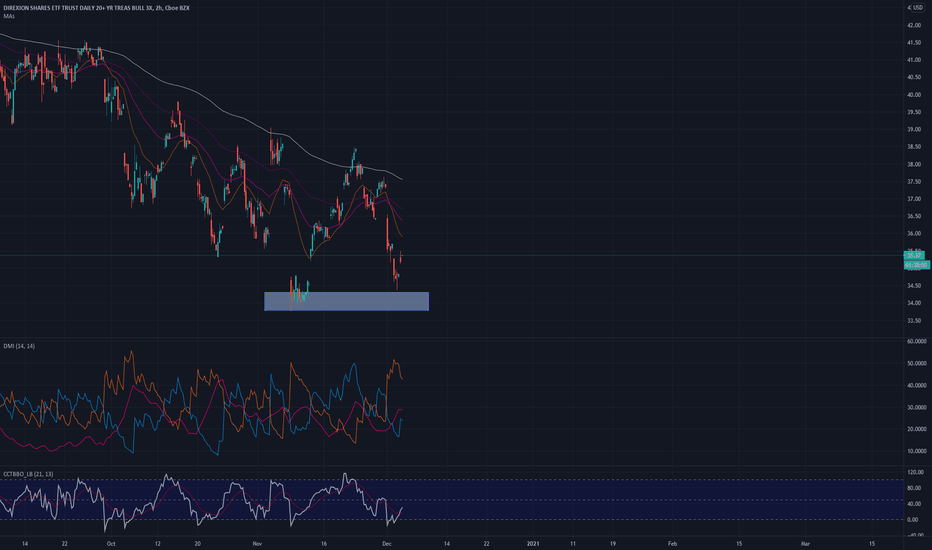This screenshot has height=550, width=932.
Task: Click the bar countdown timer label
Action: (916, 265)
